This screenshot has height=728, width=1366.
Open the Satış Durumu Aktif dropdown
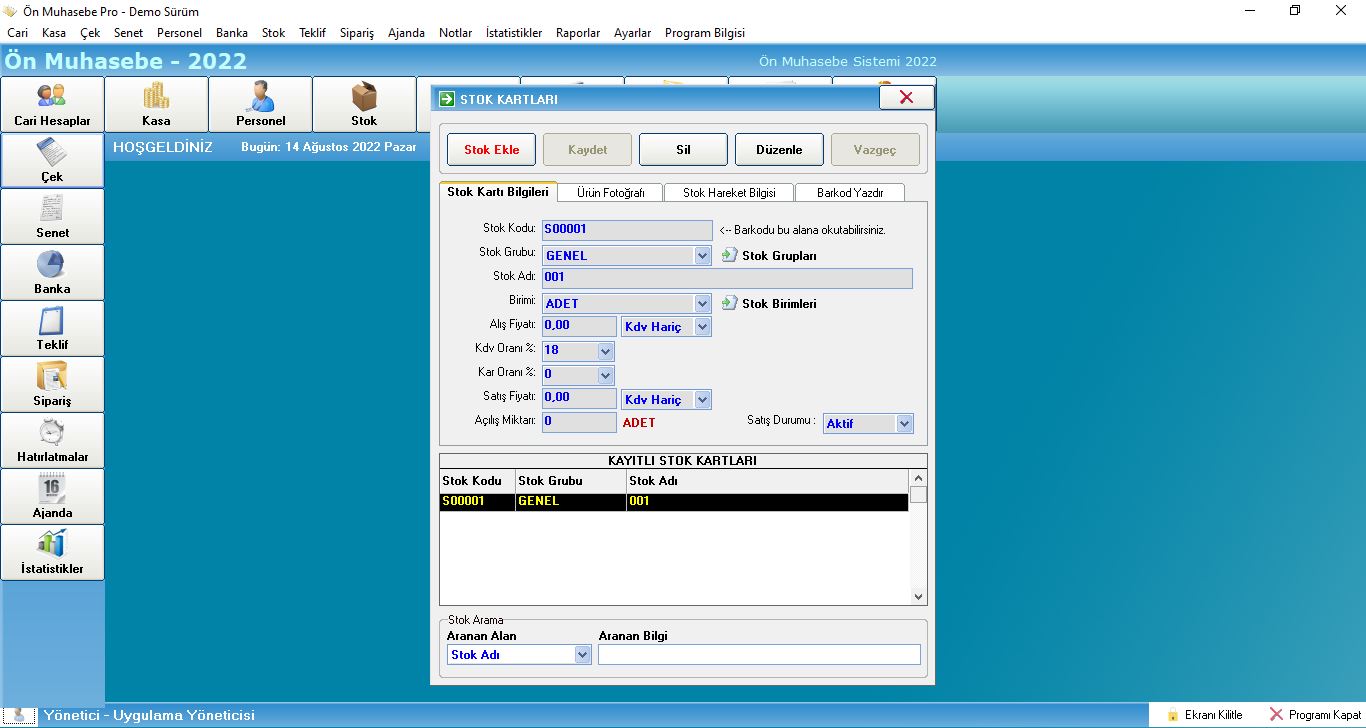(x=904, y=423)
